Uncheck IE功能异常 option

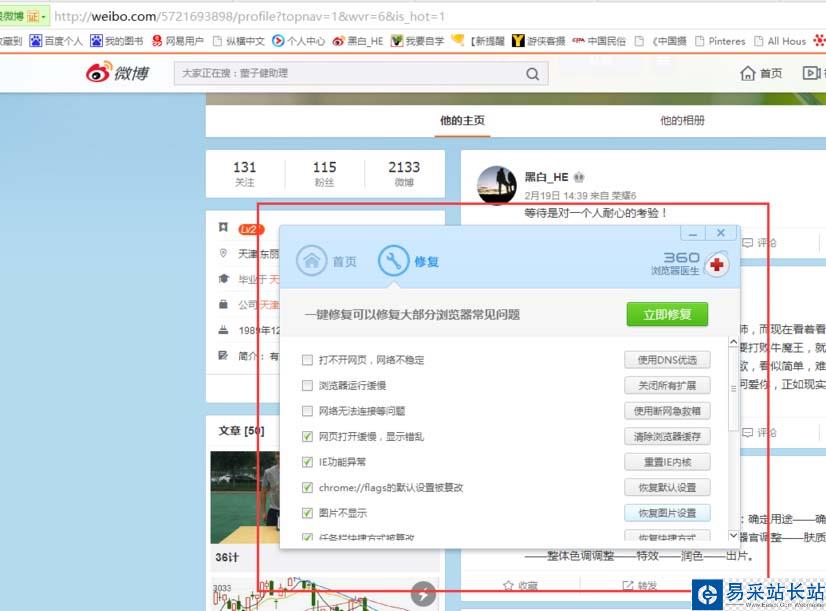click(307, 462)
